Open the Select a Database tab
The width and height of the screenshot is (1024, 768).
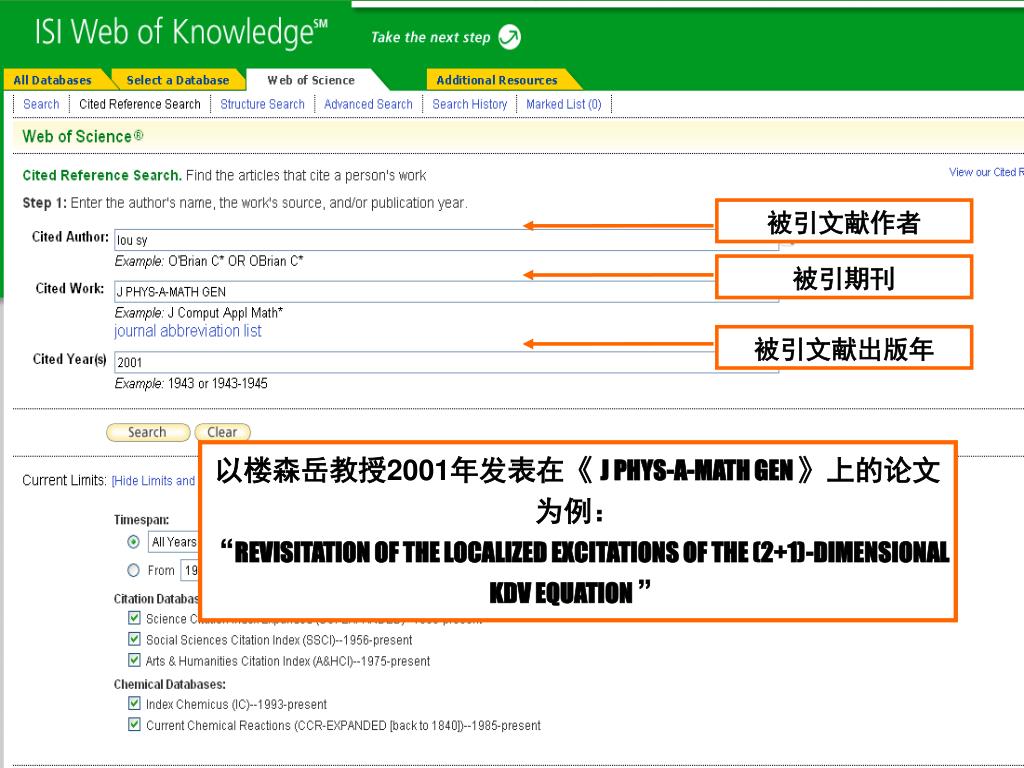pos(178,80)
